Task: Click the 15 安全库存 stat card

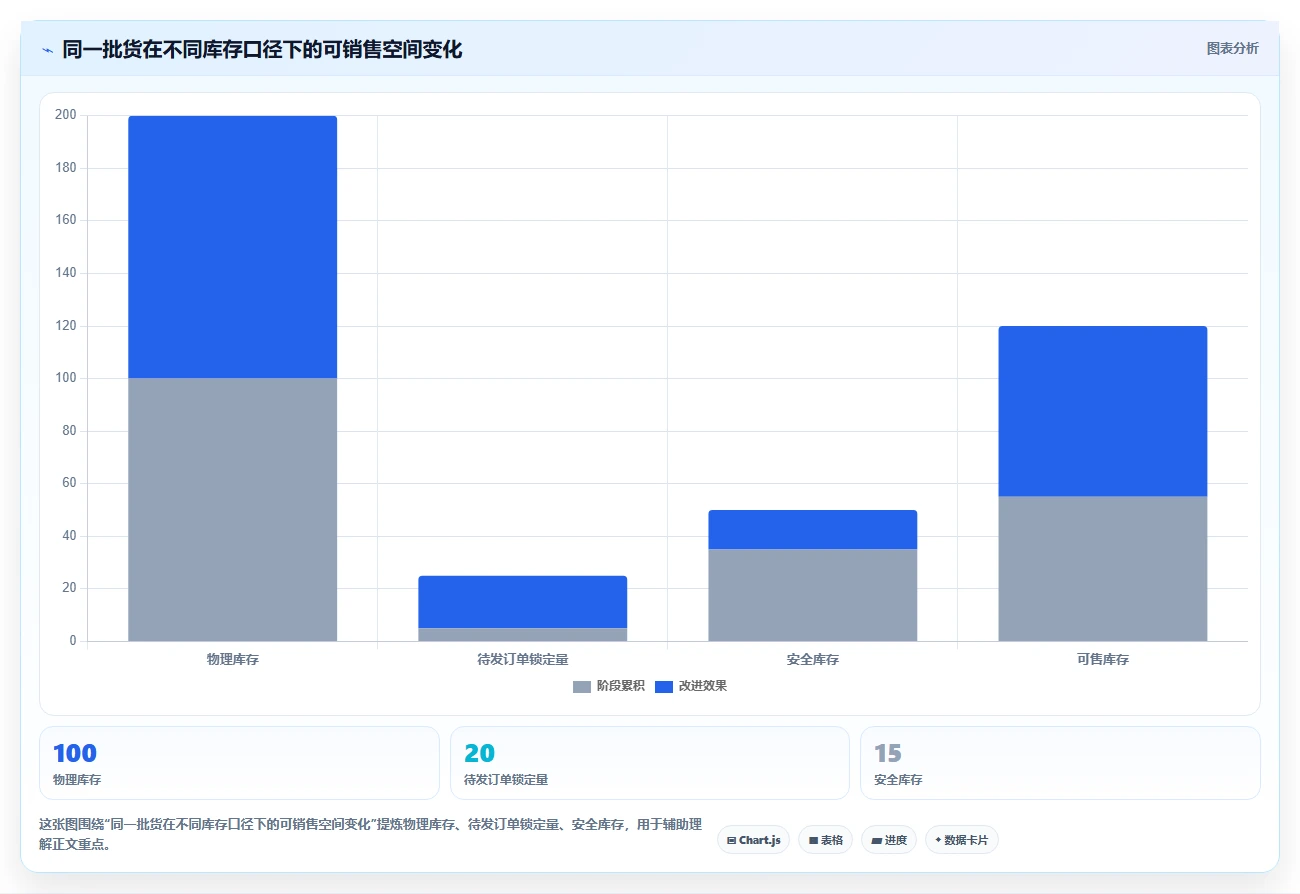Action: point(1060,763)
